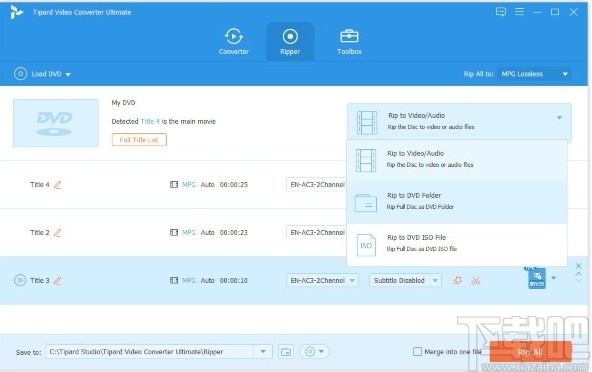The image size is (592, 372).
Task: Open the hamburger menu in title bar
Action: coord(520,12)
